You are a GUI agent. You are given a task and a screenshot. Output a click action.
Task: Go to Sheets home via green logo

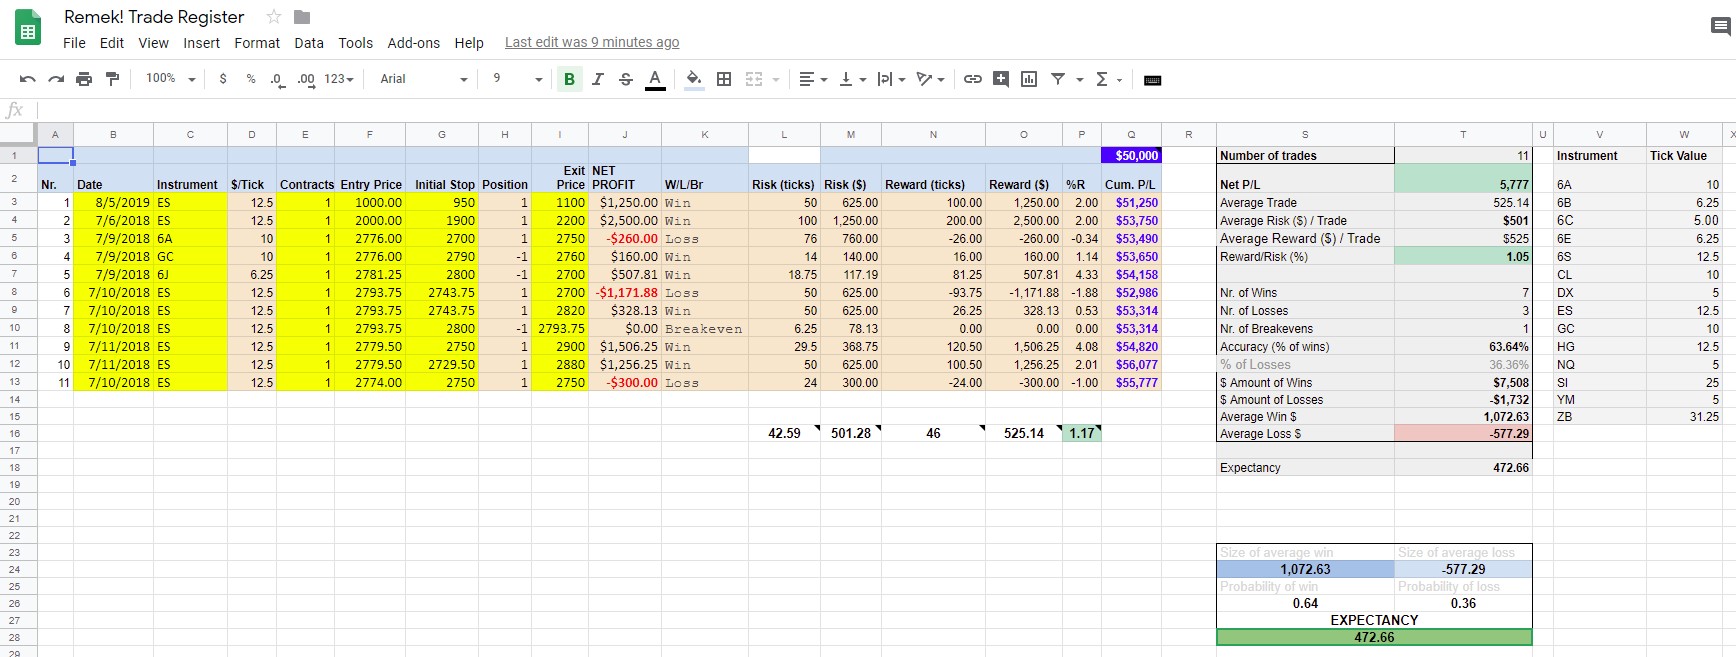pyautogui.click(x=28, y=28)
